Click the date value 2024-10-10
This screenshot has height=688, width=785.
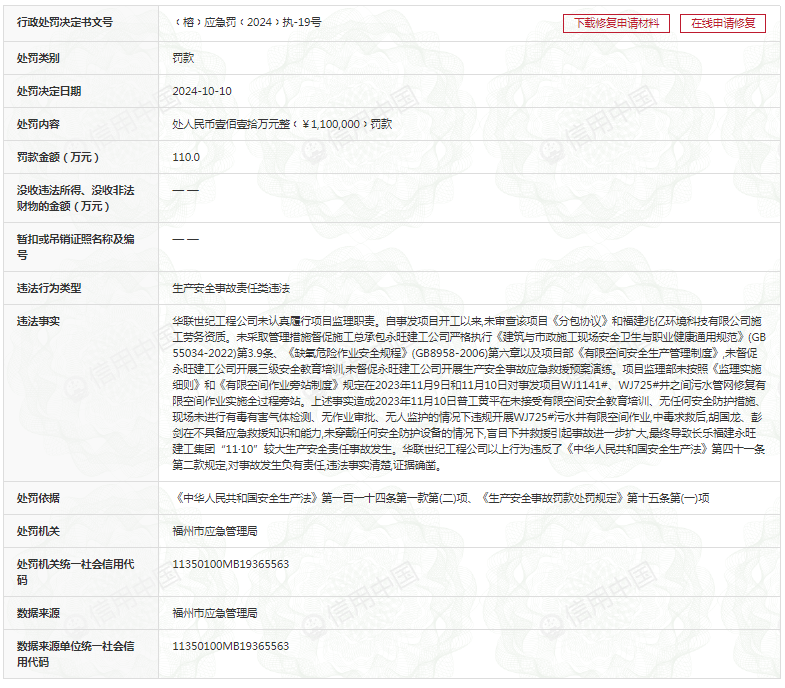coord(202,91)
